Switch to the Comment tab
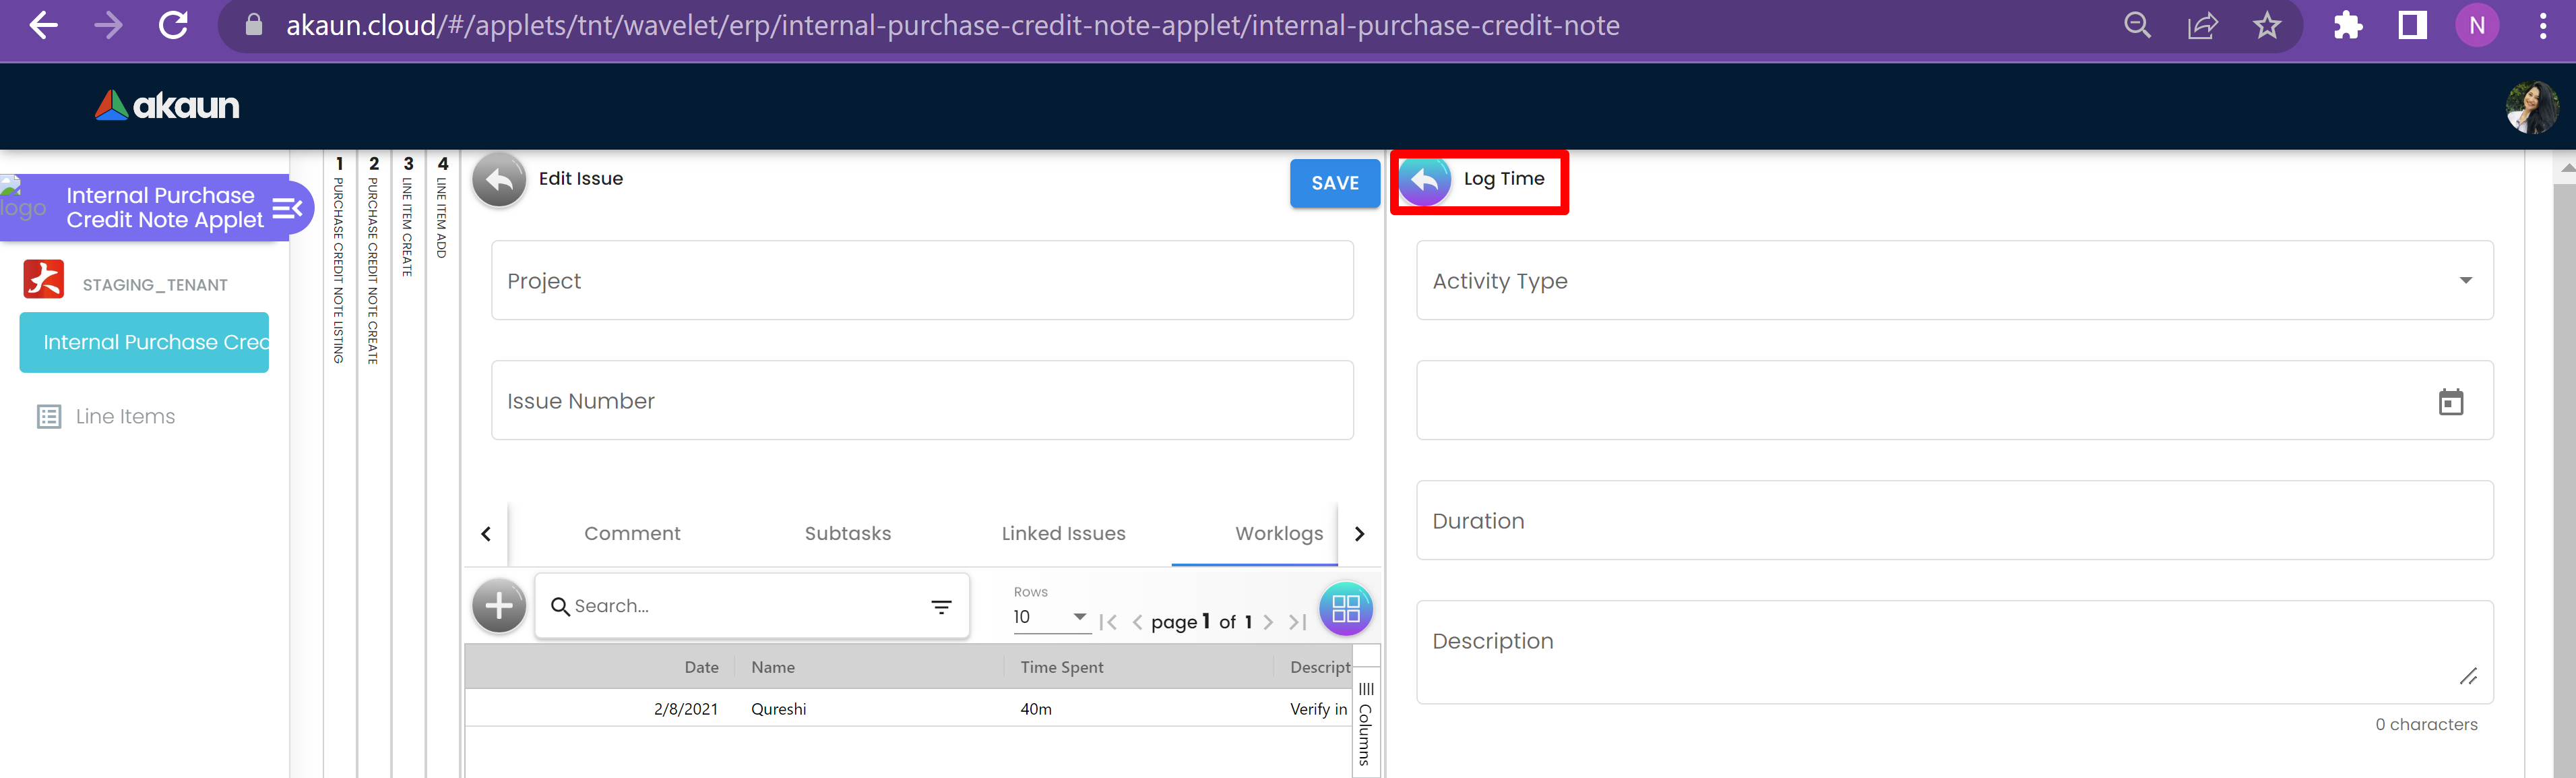Image resolution: width=2576 pixels, height=778 pixels. tap(632, 534)
